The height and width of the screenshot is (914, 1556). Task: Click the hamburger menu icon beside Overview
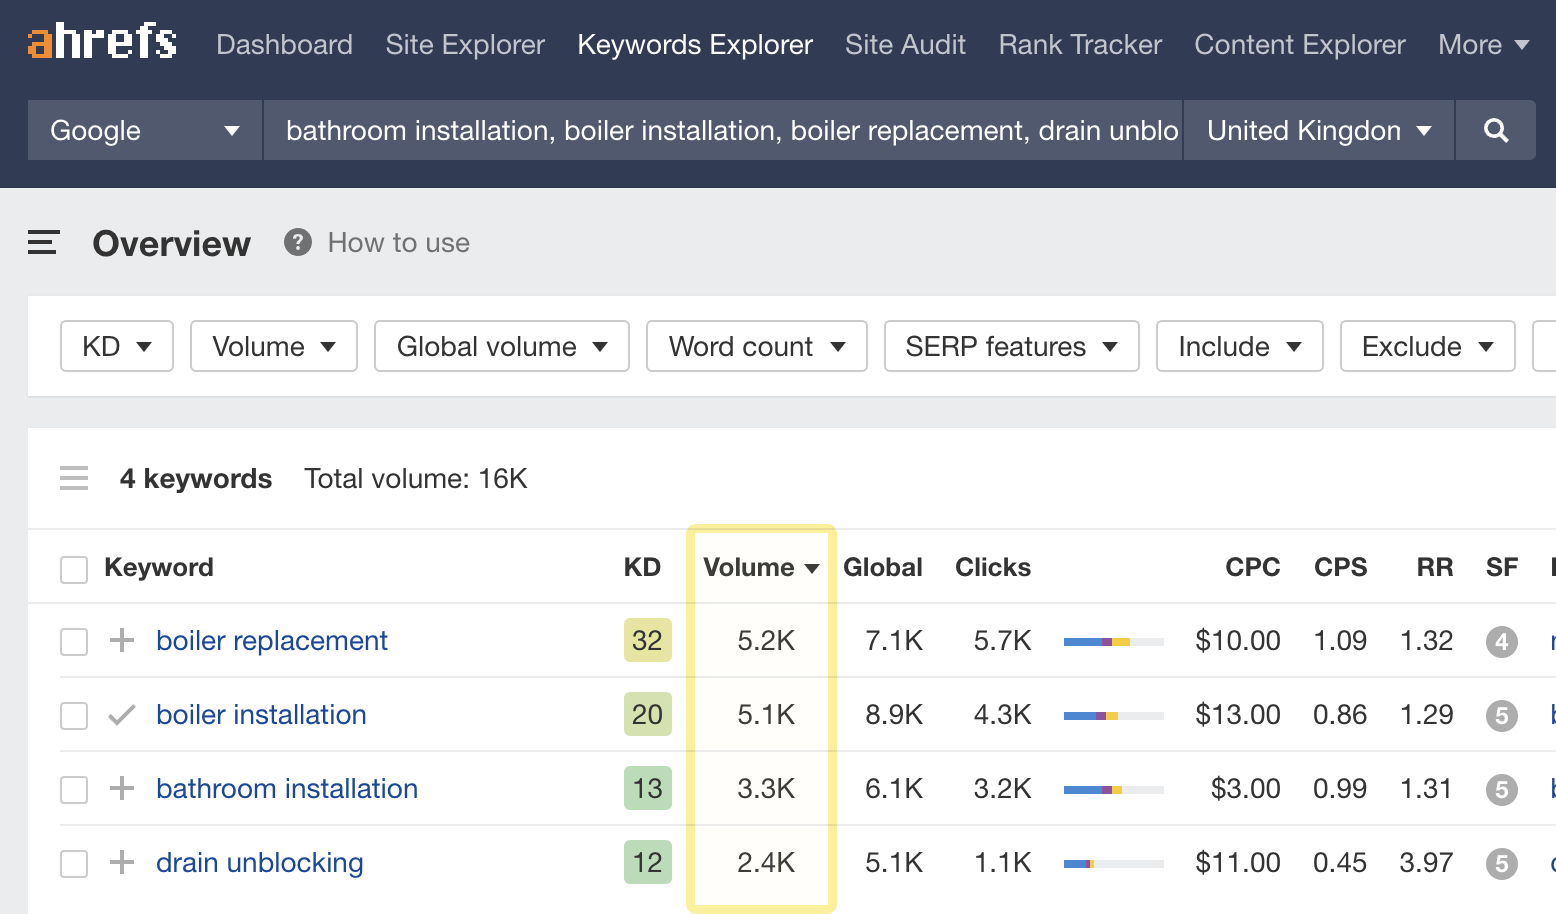coord(43,242)
